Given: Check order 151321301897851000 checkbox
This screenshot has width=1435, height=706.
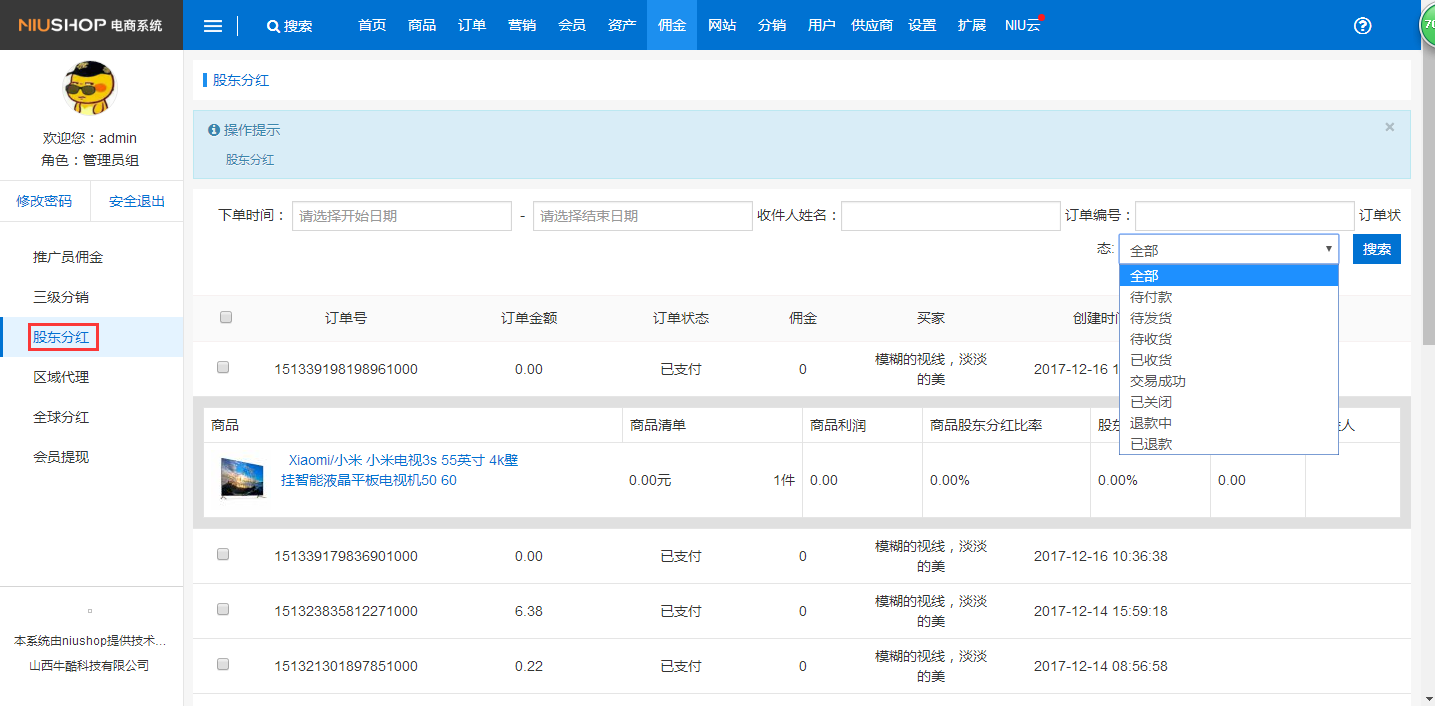Looking at the screenshot, I should click(x=223, y=664).
